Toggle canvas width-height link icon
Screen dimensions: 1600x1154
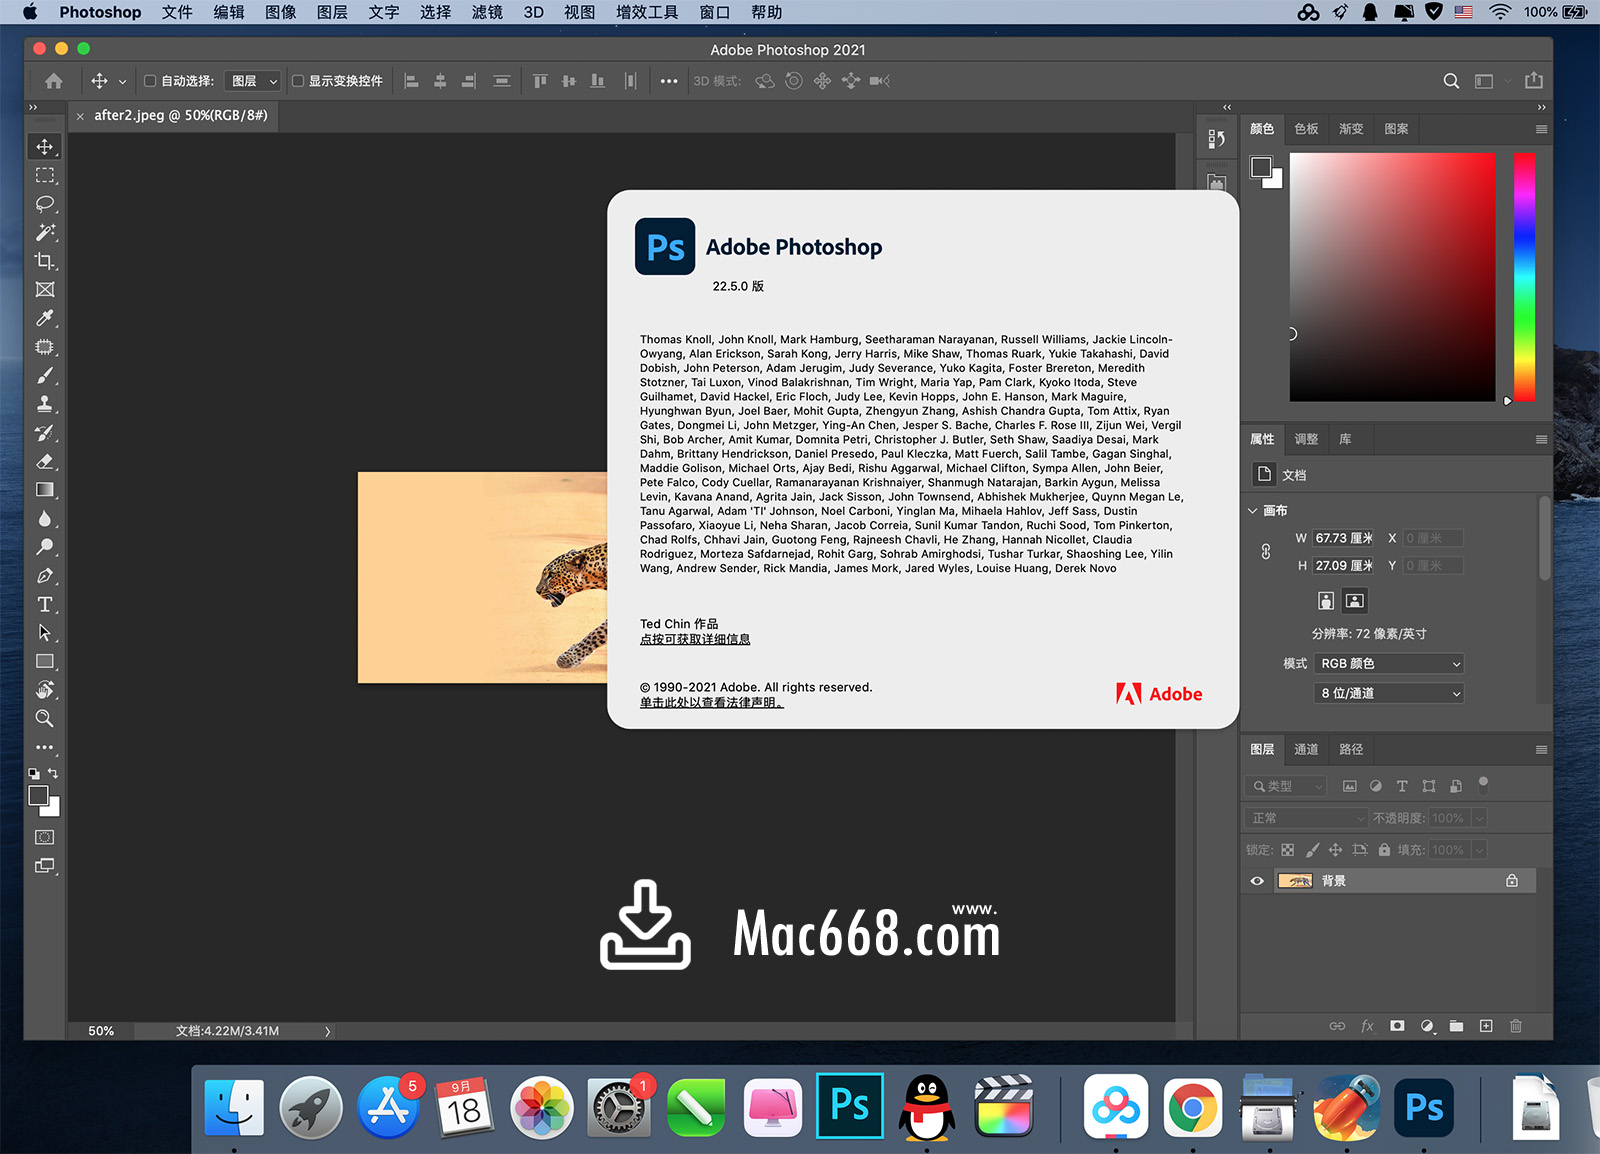[1266, 551]
